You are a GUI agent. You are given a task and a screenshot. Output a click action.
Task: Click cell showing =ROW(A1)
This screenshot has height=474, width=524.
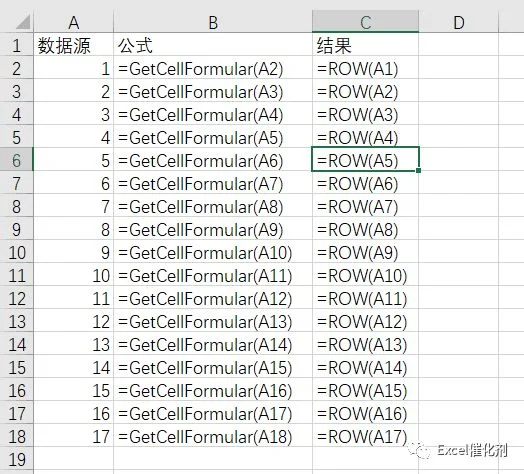(x=365, y=68)
